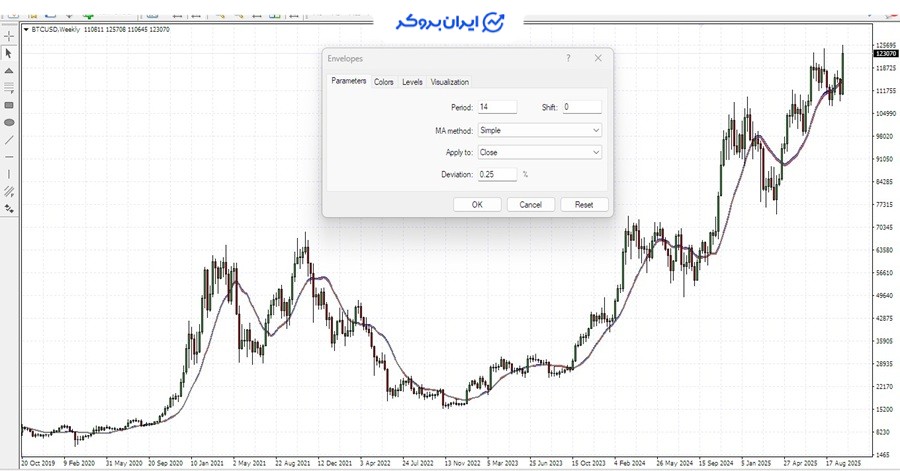900x471 pixels.
Task: Select the crosshair tool
Action: click(9, 36)
